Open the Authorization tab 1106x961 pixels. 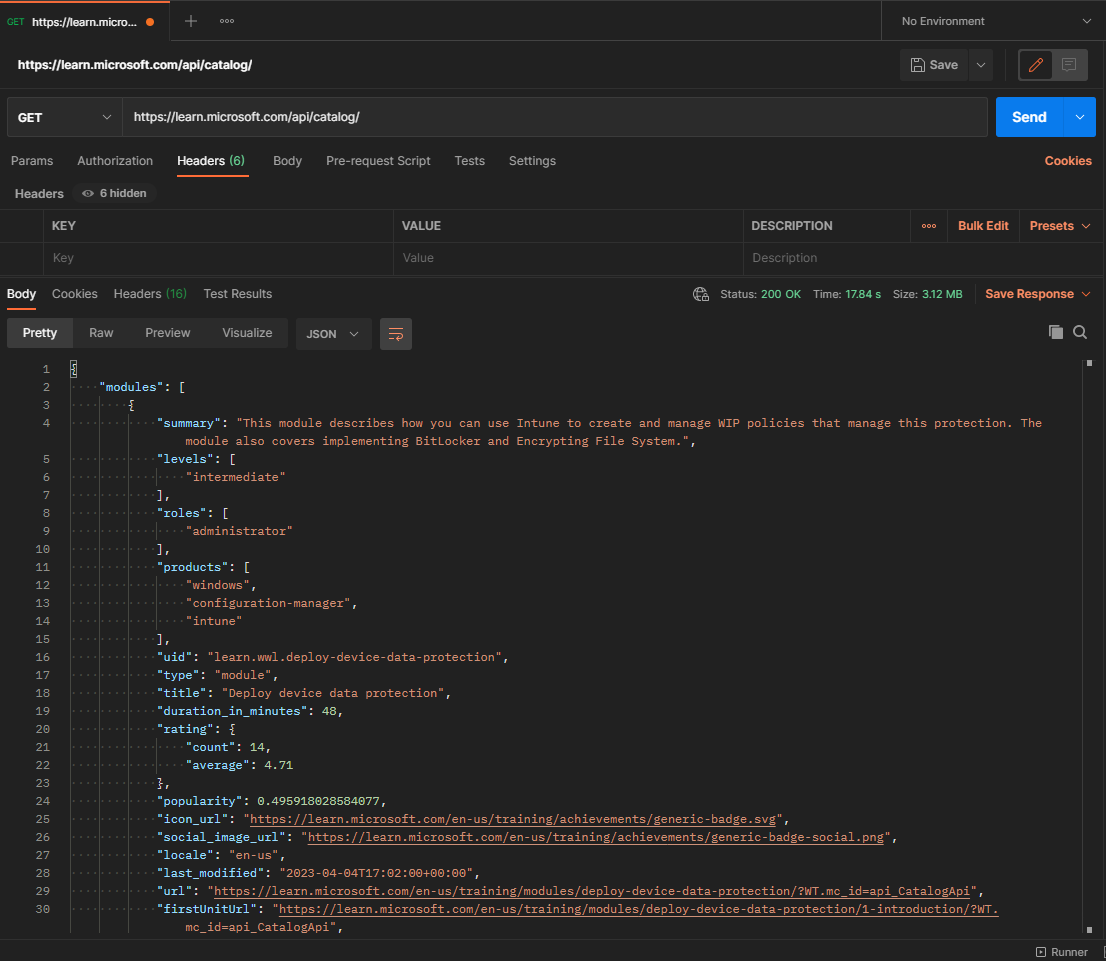[x=115, y=161]
